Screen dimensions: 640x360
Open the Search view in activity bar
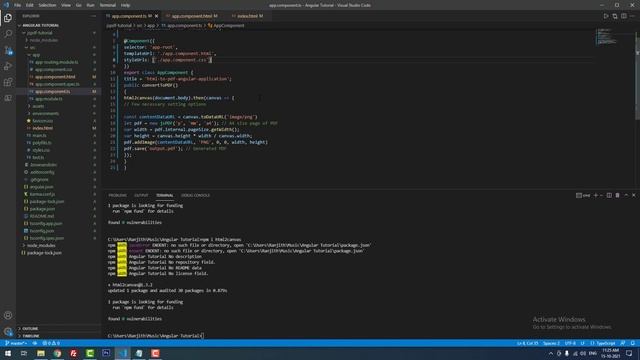click(x=8, y=34)
